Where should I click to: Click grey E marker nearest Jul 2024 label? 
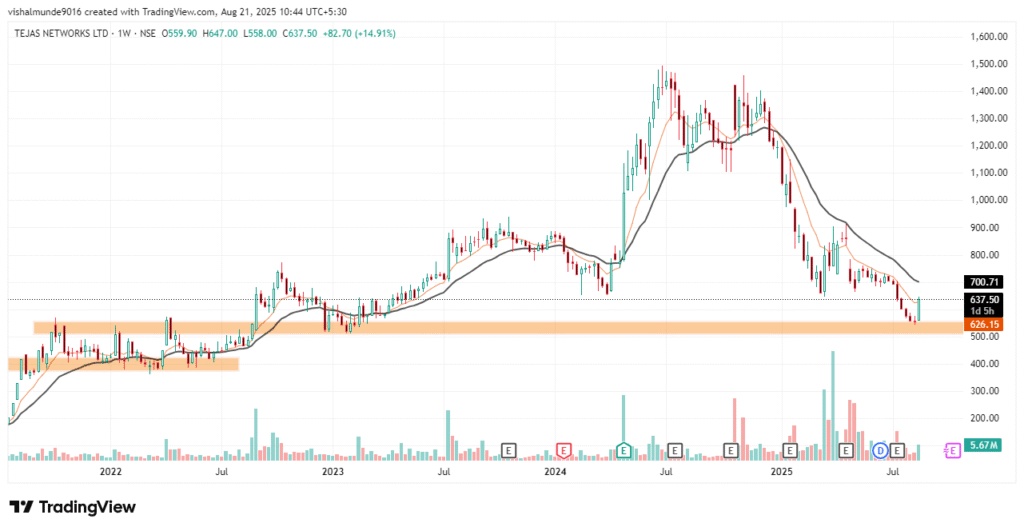point(675,450)
